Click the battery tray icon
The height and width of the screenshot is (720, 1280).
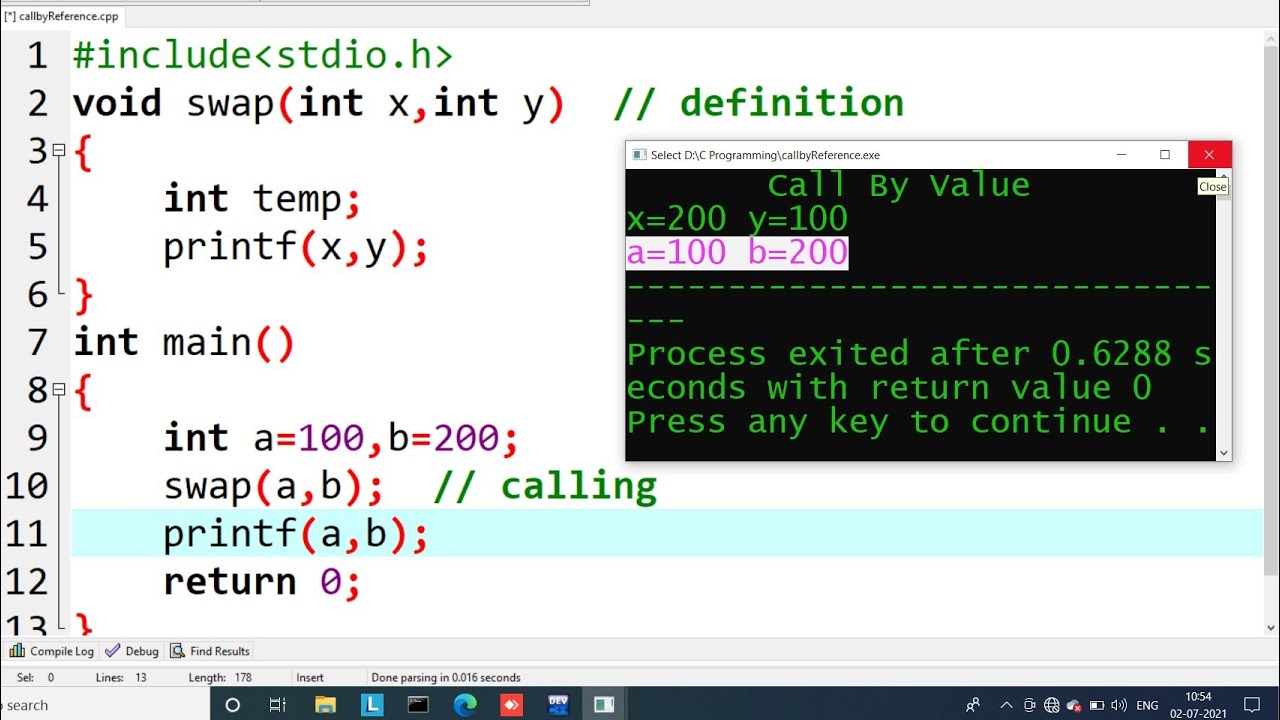1096,705
